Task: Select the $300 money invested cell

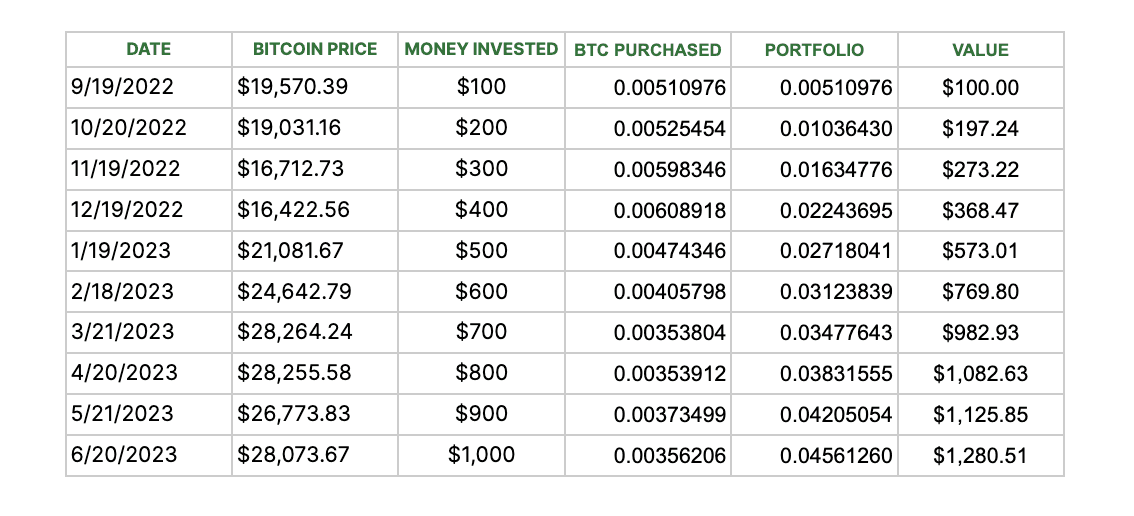Action: click(481, 169)
